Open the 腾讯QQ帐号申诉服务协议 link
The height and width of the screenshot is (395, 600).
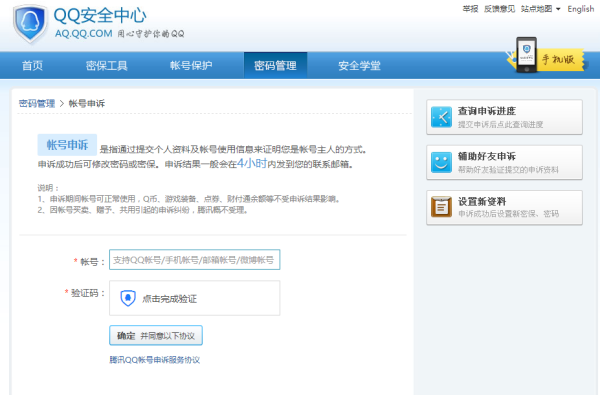(x=155, y=360)
